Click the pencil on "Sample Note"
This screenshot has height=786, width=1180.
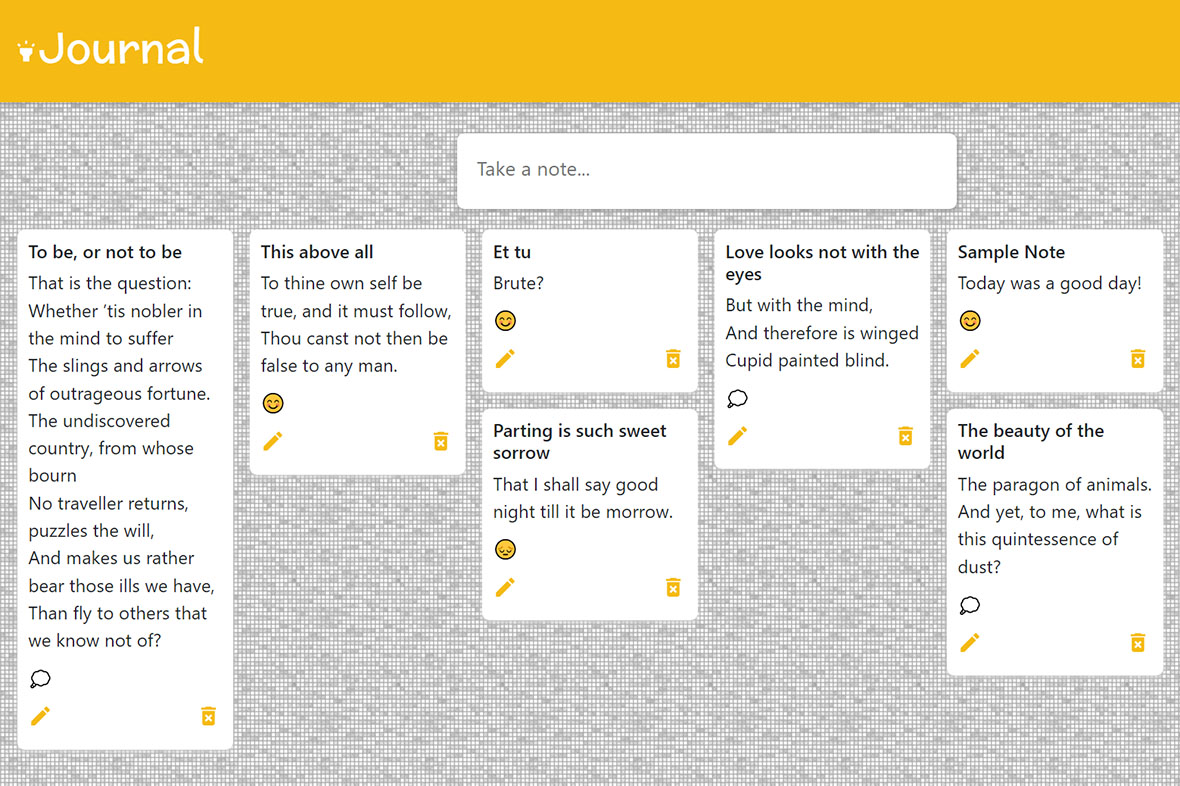[x=970, y=358]
